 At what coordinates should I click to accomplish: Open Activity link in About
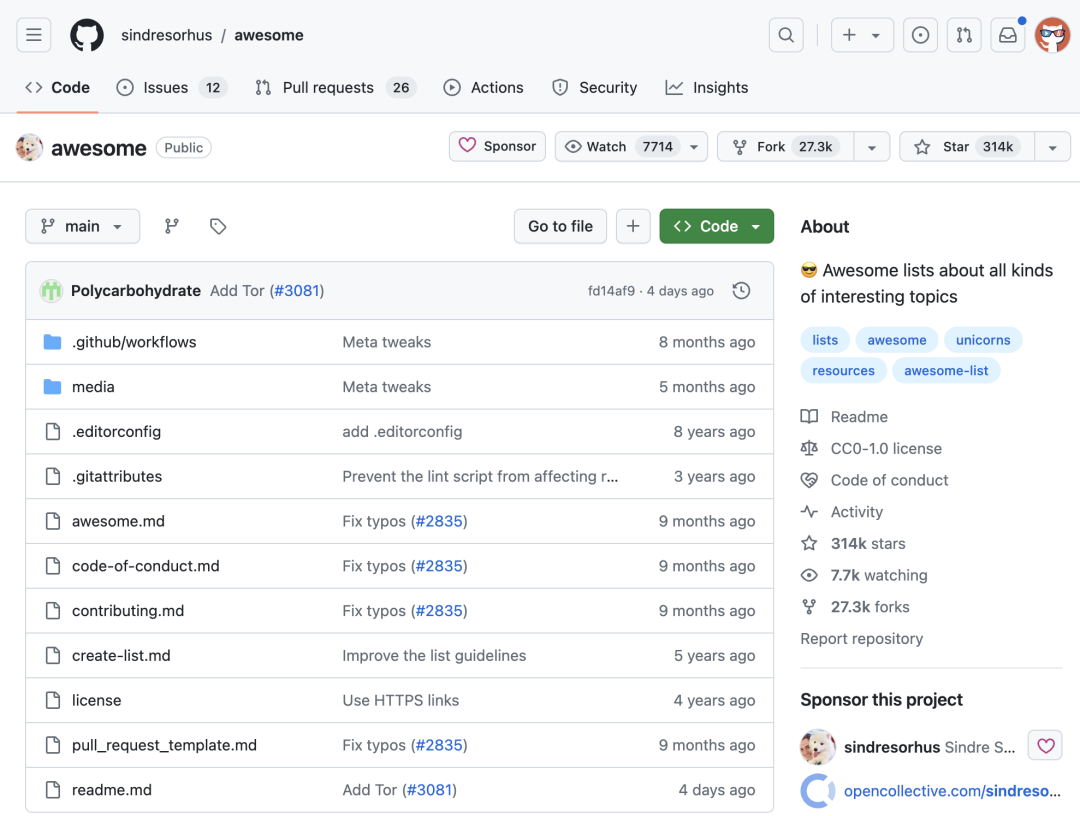coord(842,512)
